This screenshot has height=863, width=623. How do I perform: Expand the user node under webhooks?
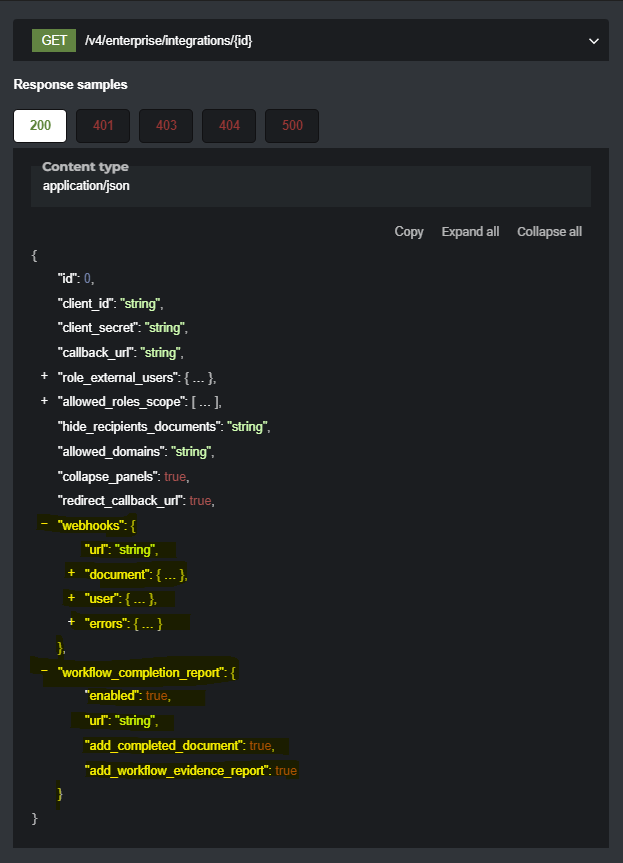71,598
